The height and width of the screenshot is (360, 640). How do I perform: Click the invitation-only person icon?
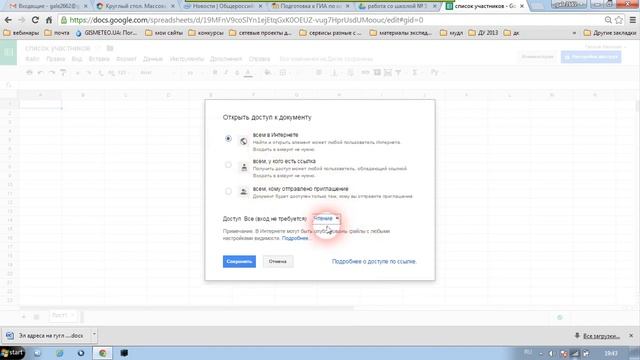(244, 192)
